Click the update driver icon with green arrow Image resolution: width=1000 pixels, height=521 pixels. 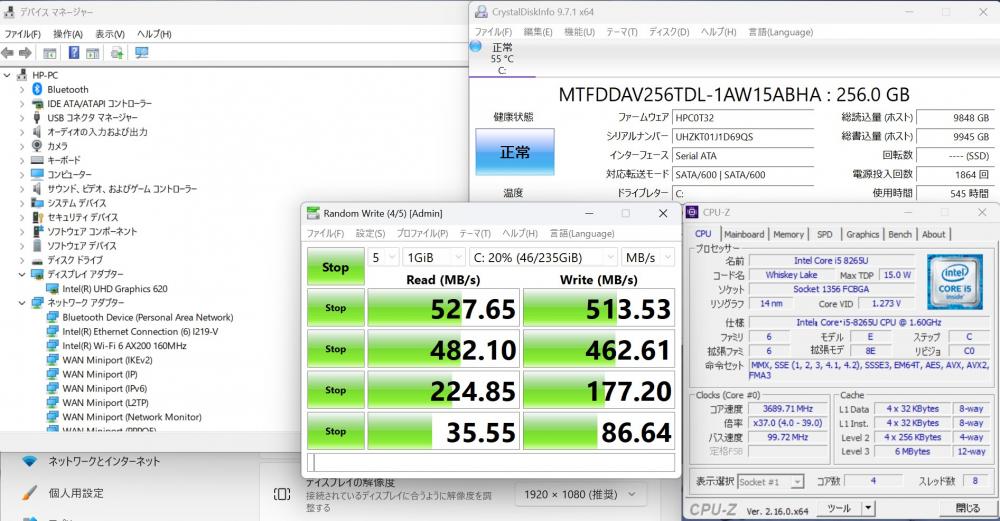point(117,53)
